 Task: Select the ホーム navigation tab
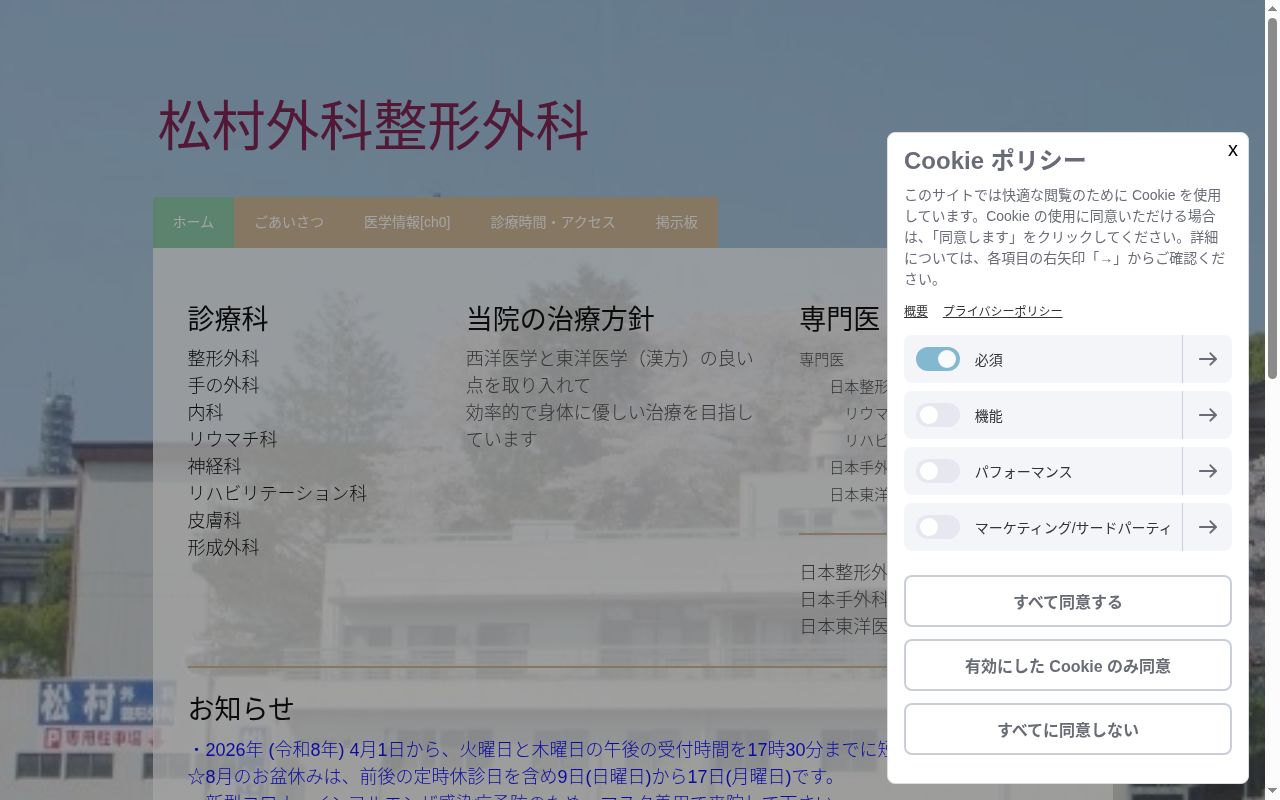click(x=193, y=222)
